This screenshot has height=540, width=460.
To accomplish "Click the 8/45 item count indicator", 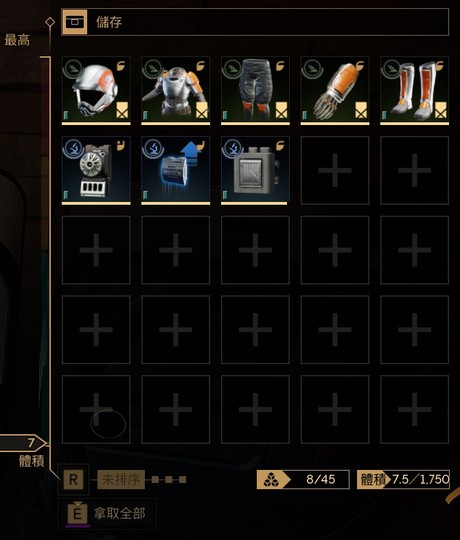I will (x=303, y=479).
